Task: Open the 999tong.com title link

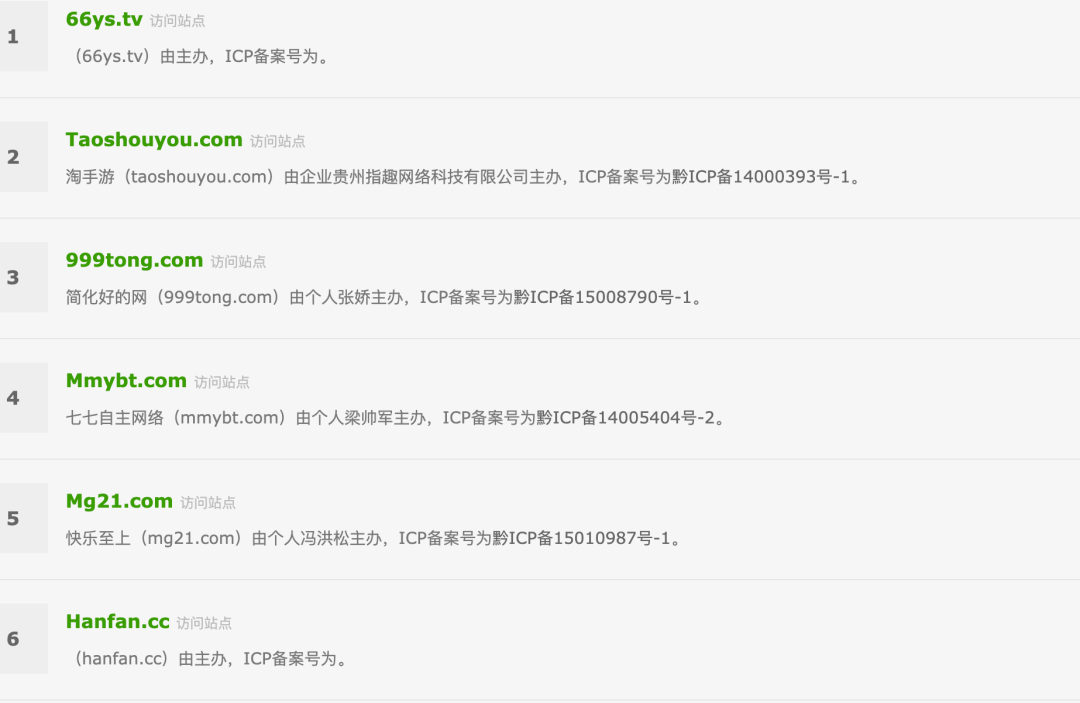Action: coord(134,260)
